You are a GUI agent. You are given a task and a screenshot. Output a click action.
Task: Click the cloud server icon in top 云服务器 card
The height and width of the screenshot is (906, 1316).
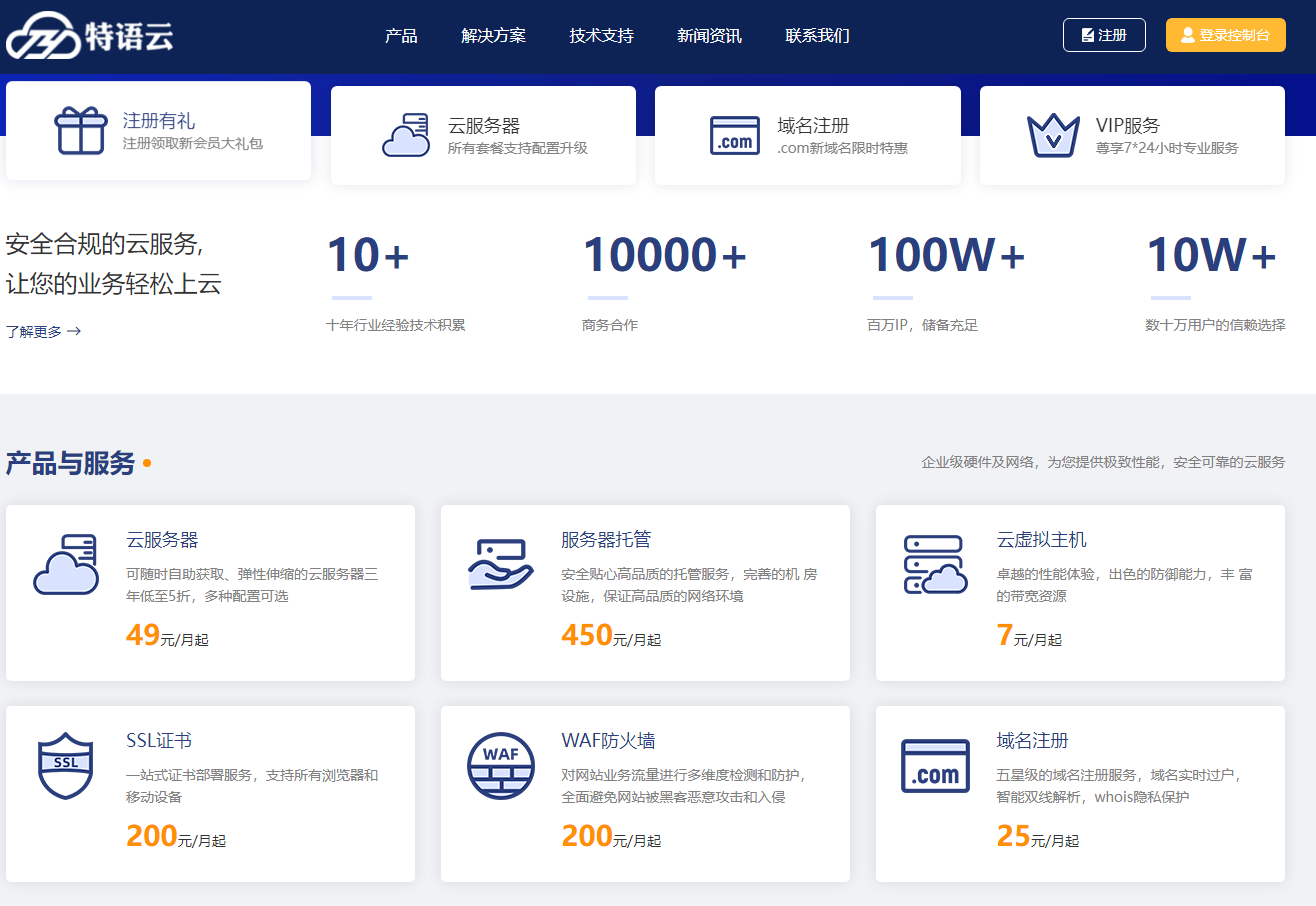[406, 135]
